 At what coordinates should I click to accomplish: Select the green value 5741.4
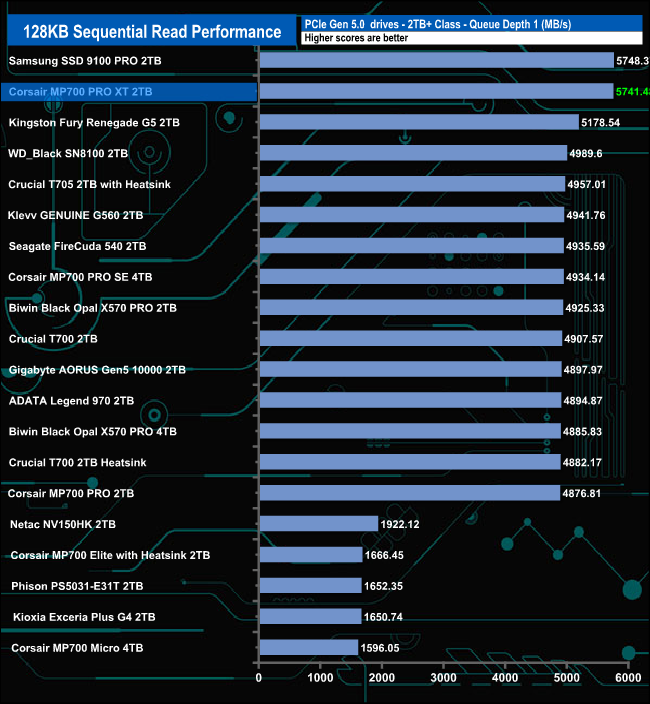coord(632,92)
